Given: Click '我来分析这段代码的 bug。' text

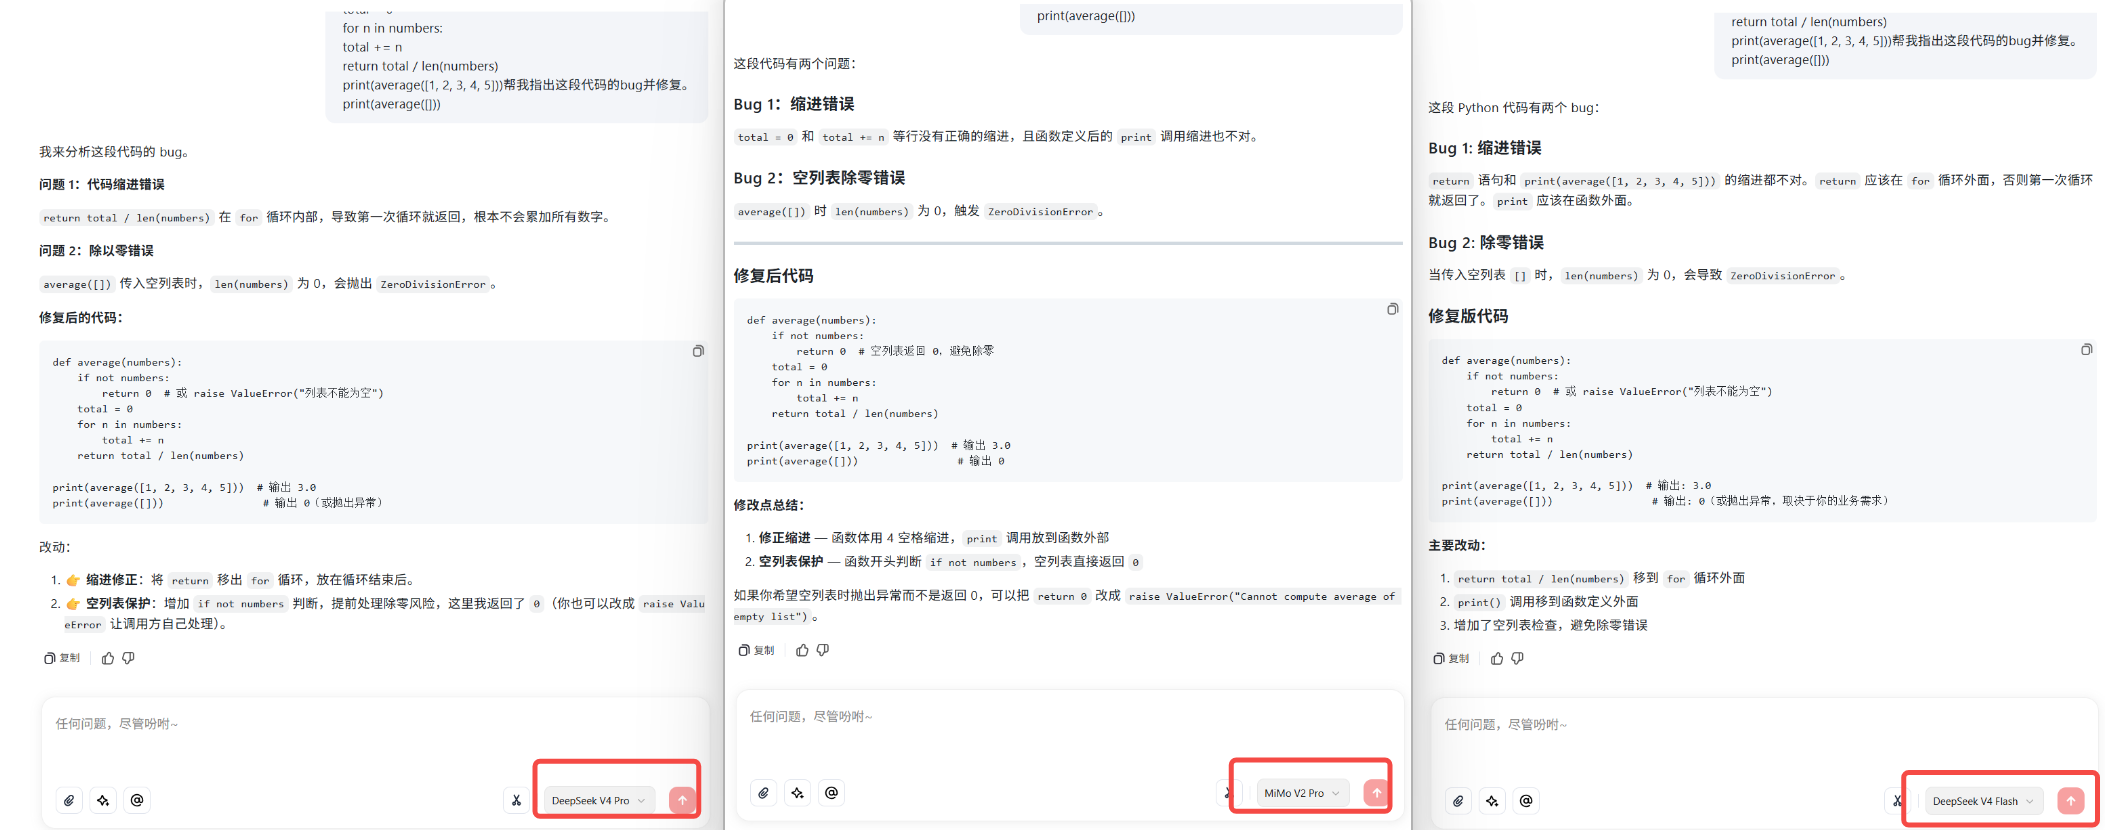Looking at the screenshot, I should [x=114, y=152].
